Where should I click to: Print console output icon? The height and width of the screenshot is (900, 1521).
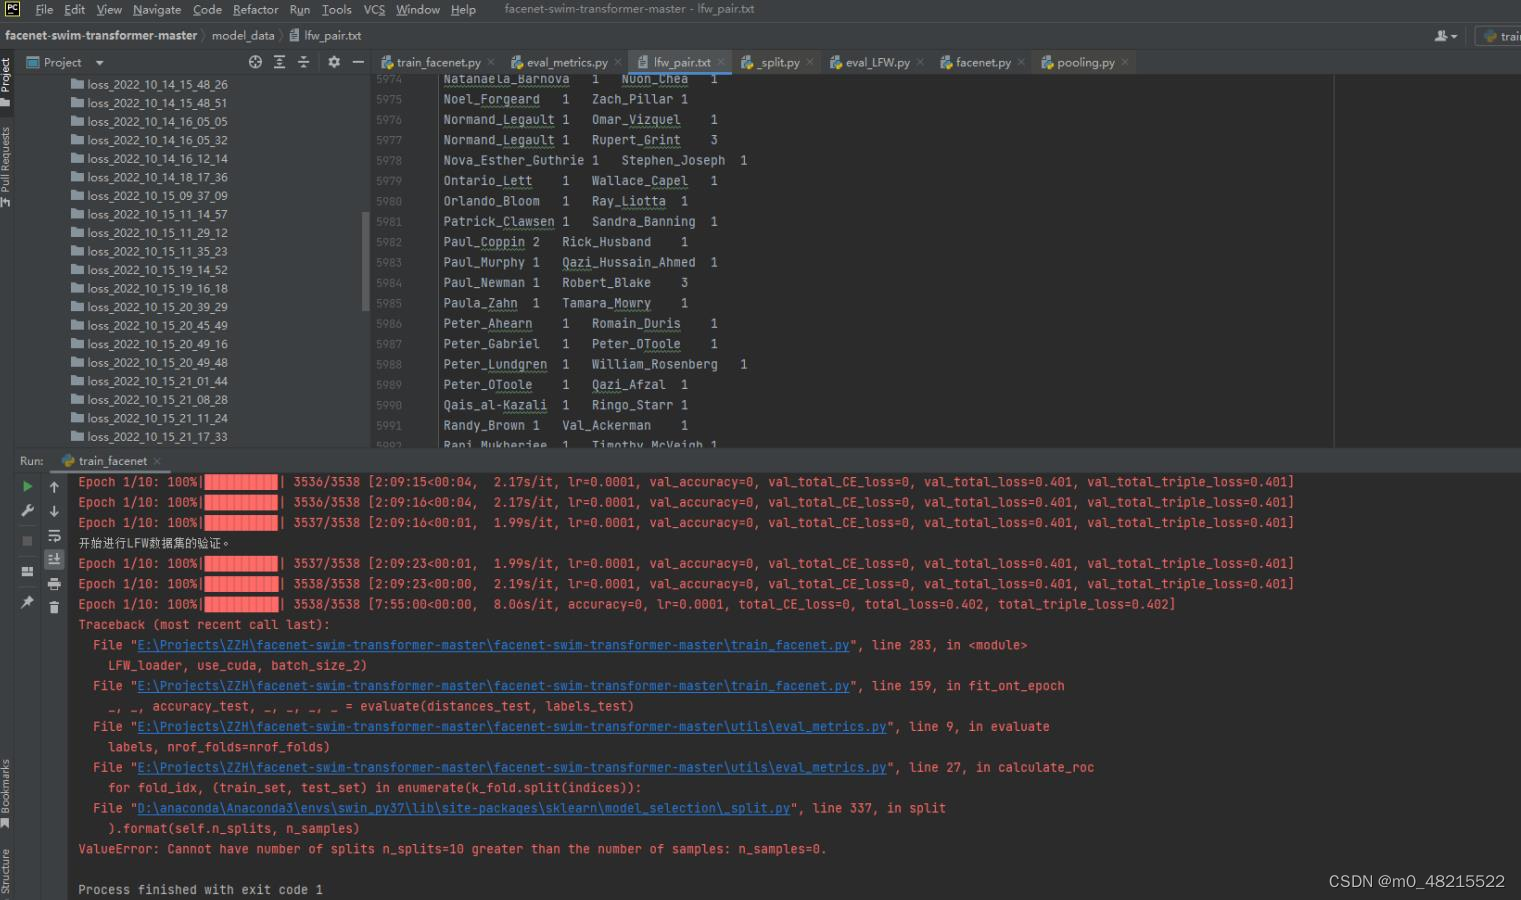click(54, 584)
